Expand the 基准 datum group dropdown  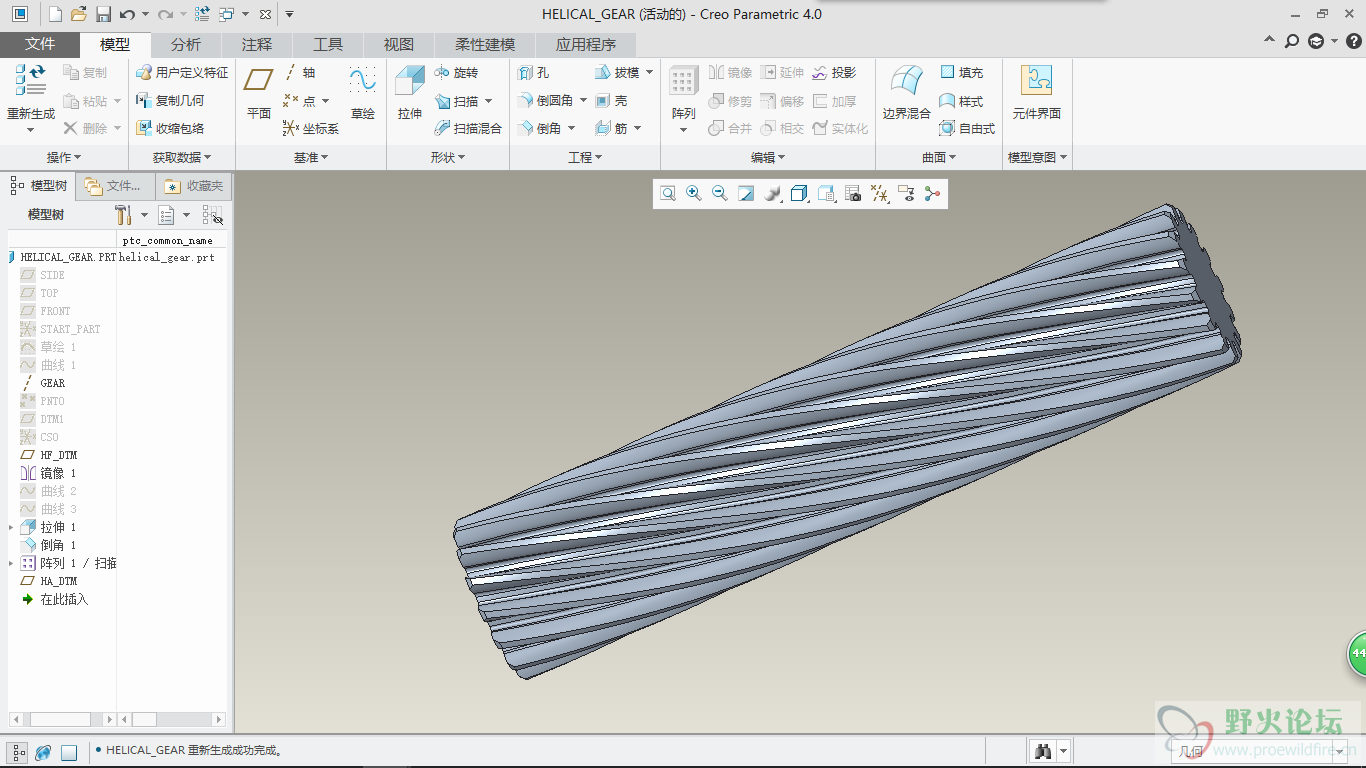pyautogui.click(x=311, y=157)
